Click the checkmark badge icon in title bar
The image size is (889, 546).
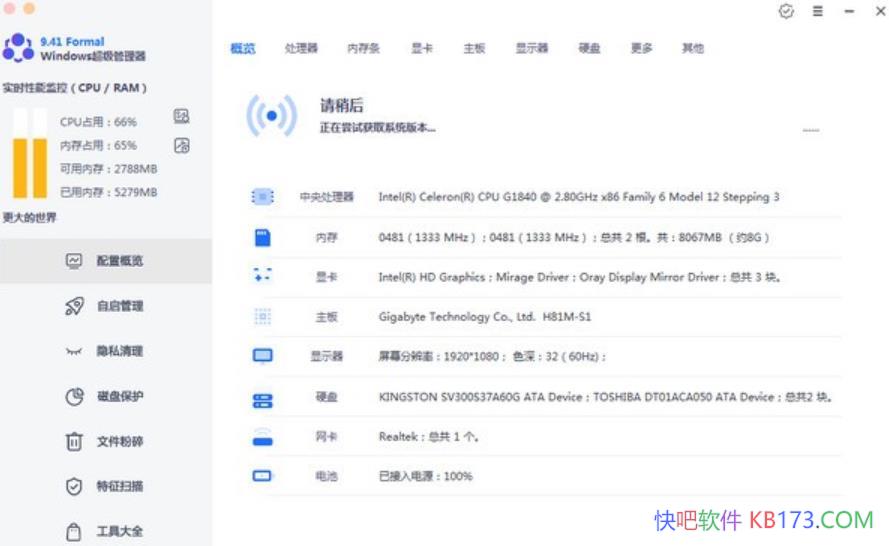coord(786,11)
